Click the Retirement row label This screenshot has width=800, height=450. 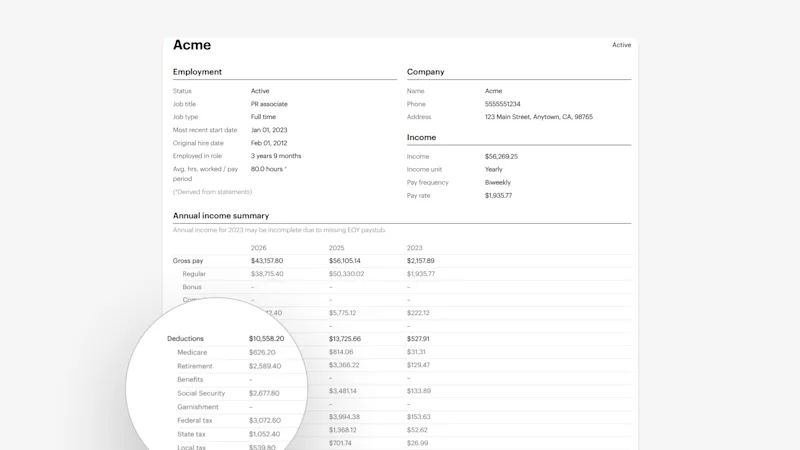(194, 366)
